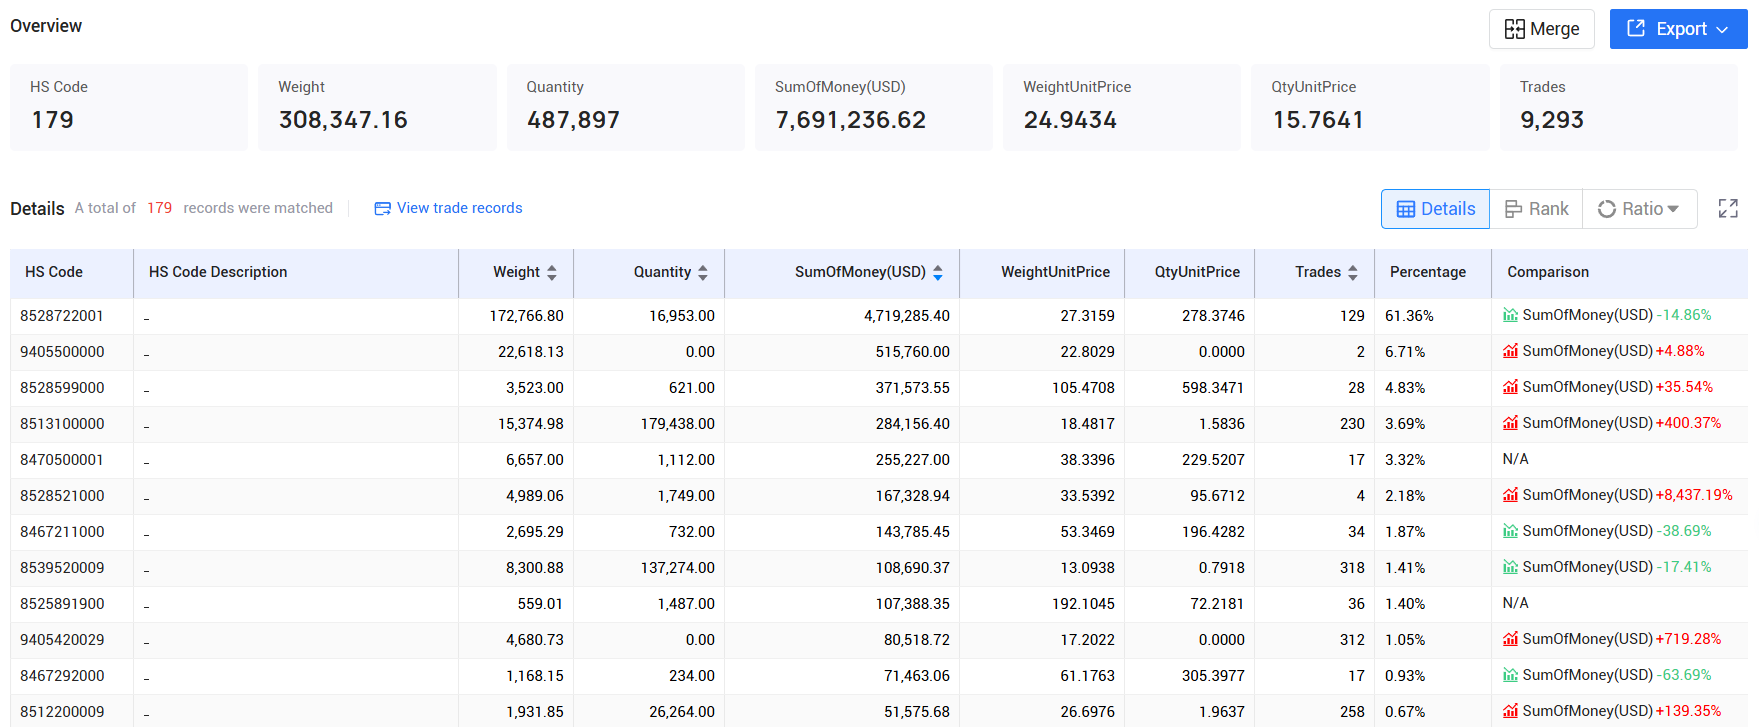Image resolution: width=1759 pixels, height=727 pixels.
Task: Click the SumOfMoney(USD) overview card value 7,691,236.62
Action: point(851,120)
